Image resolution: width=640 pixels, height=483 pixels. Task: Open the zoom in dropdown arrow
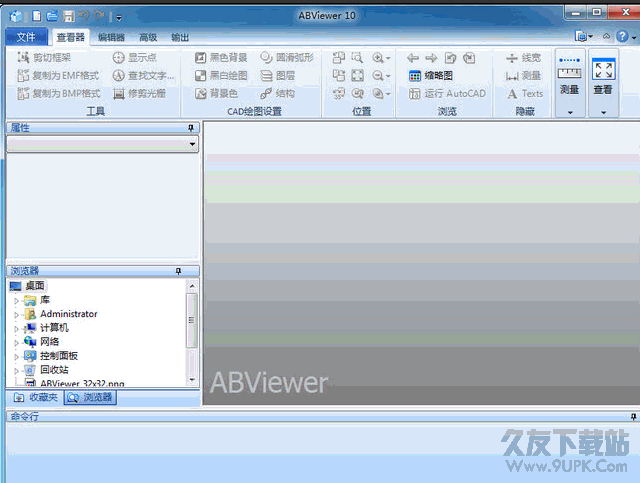pos(388,58)
